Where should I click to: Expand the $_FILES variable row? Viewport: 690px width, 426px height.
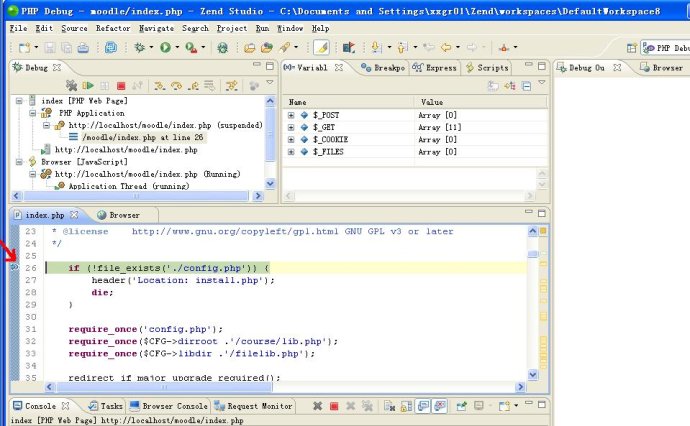pyautogui.click(x=291, y=152)
